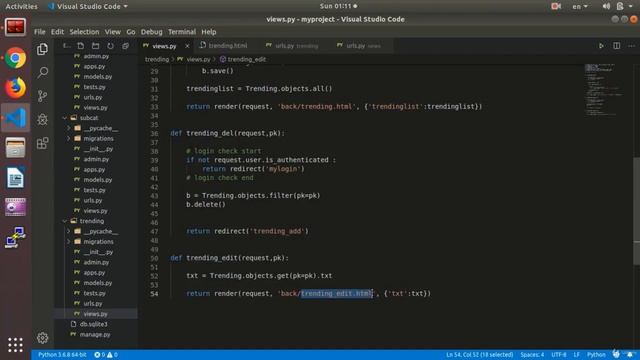Open the File menu
Viewport: 640px width, 360px height.
pos(40,32)
